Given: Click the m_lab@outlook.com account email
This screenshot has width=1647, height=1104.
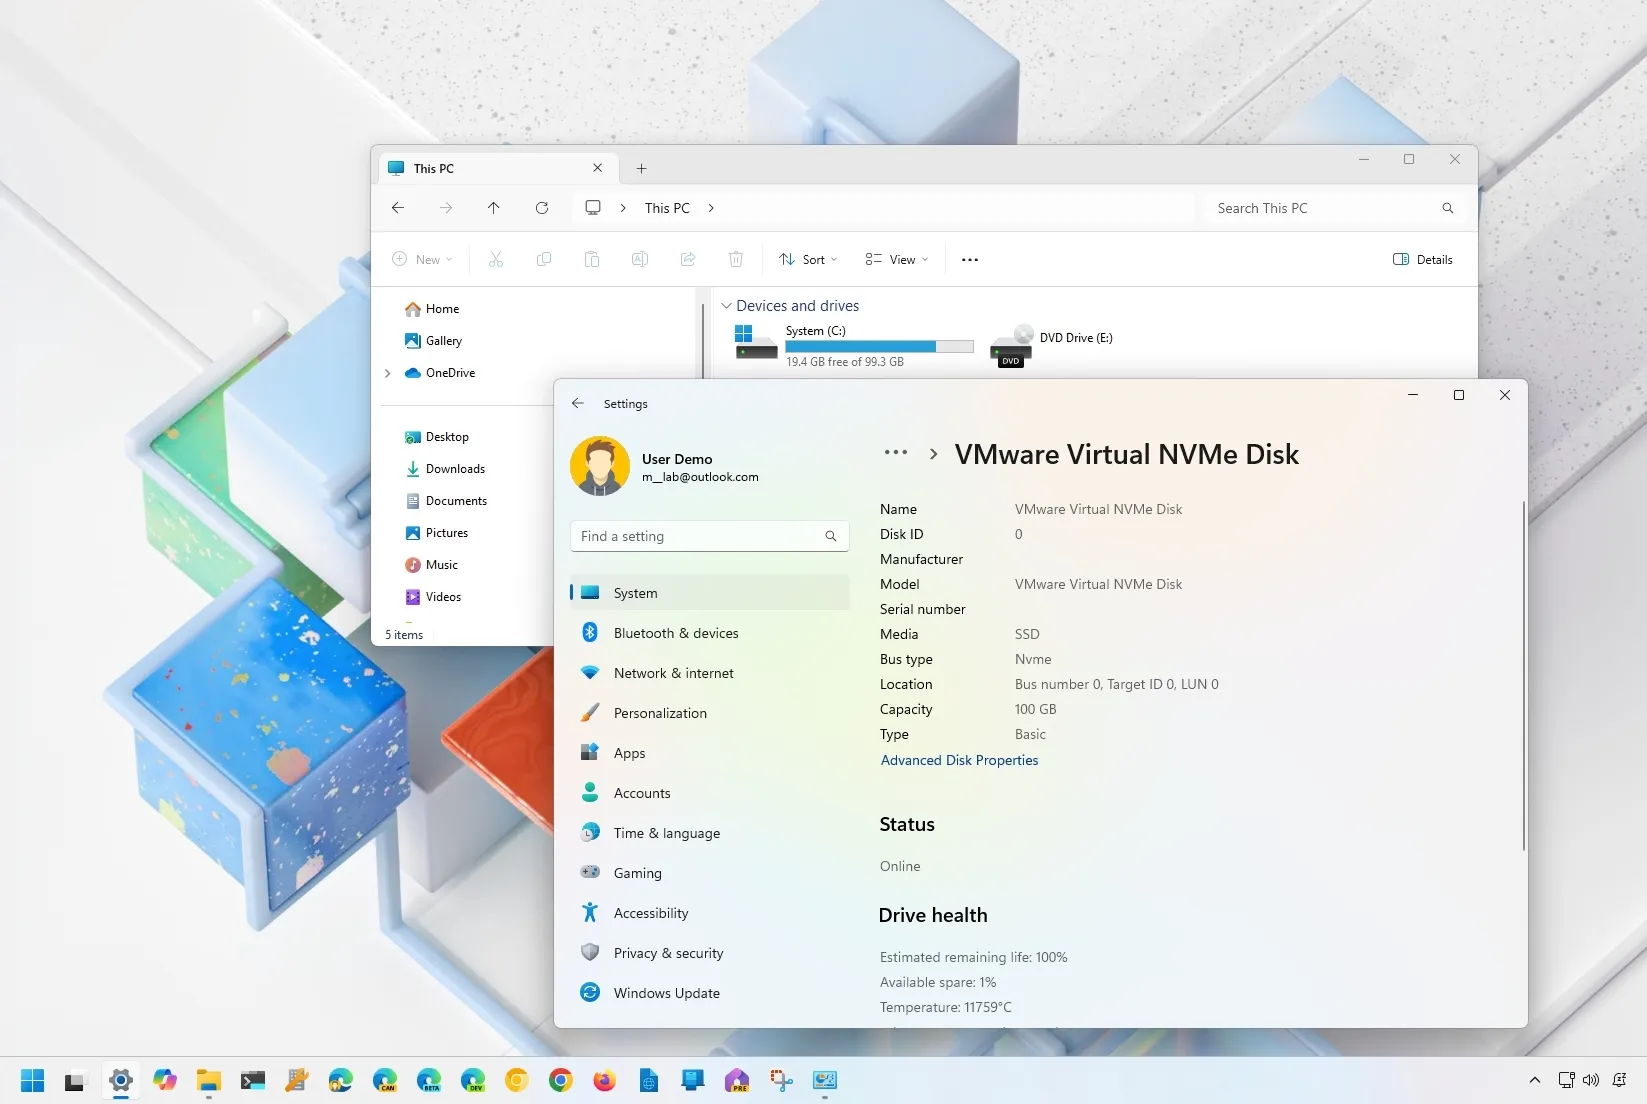Looking at the screenshot, I should pos(700,477).
